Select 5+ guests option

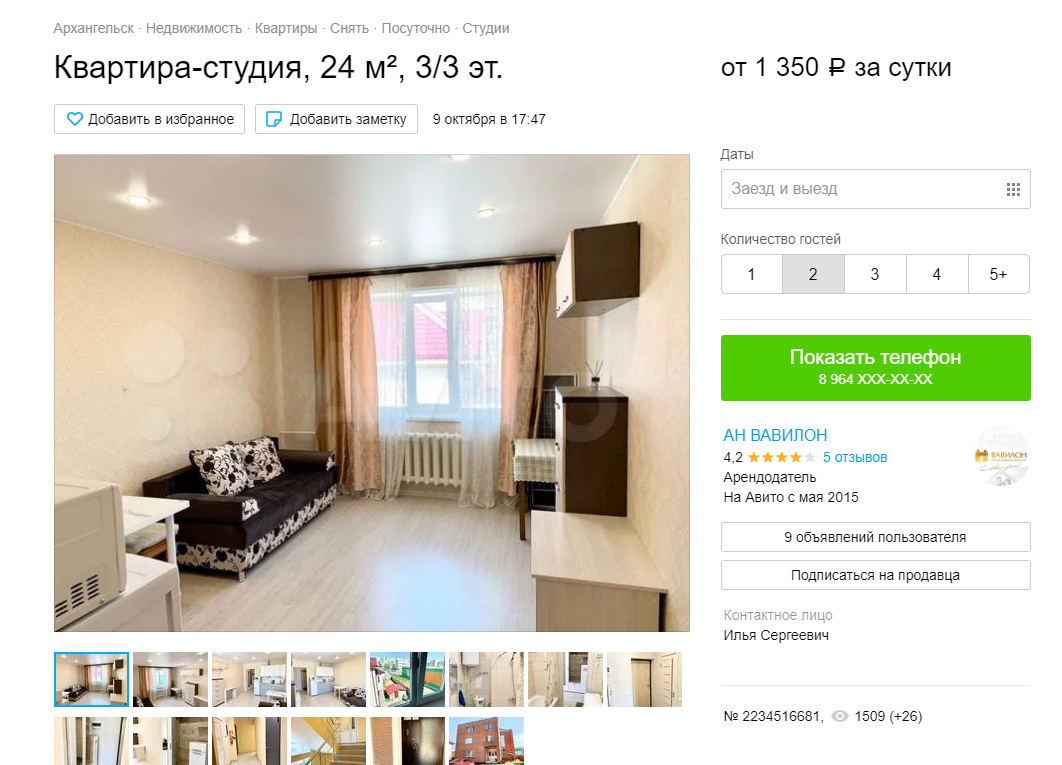pos(998,274)
